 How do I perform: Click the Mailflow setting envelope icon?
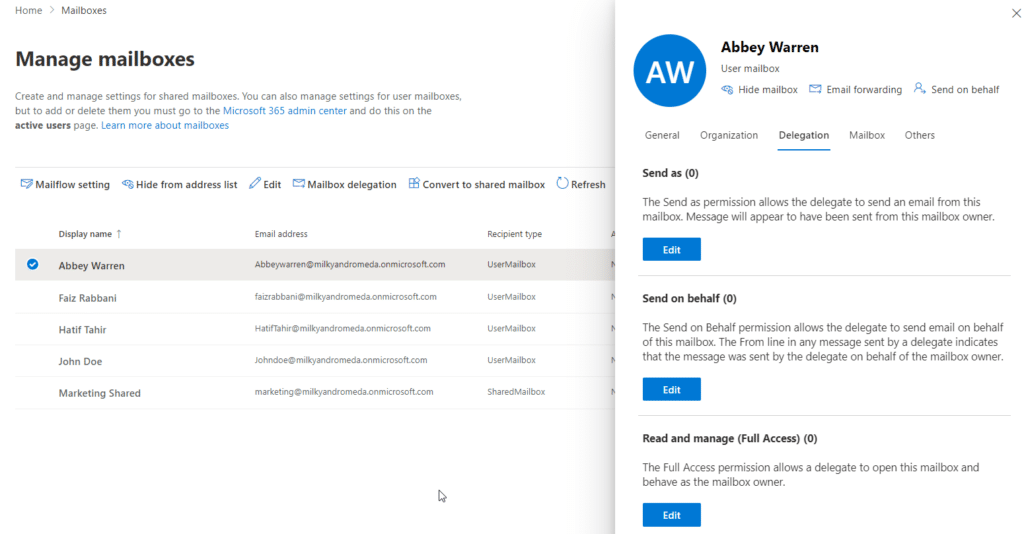point(26,184)
